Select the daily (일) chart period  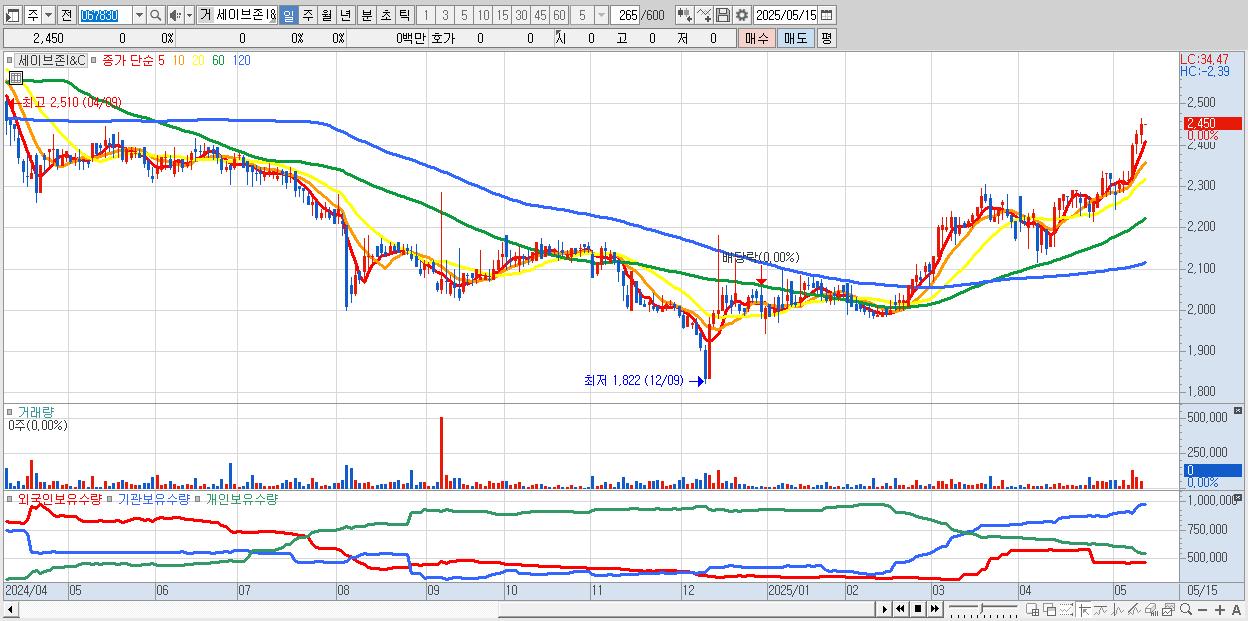(289, 15)
